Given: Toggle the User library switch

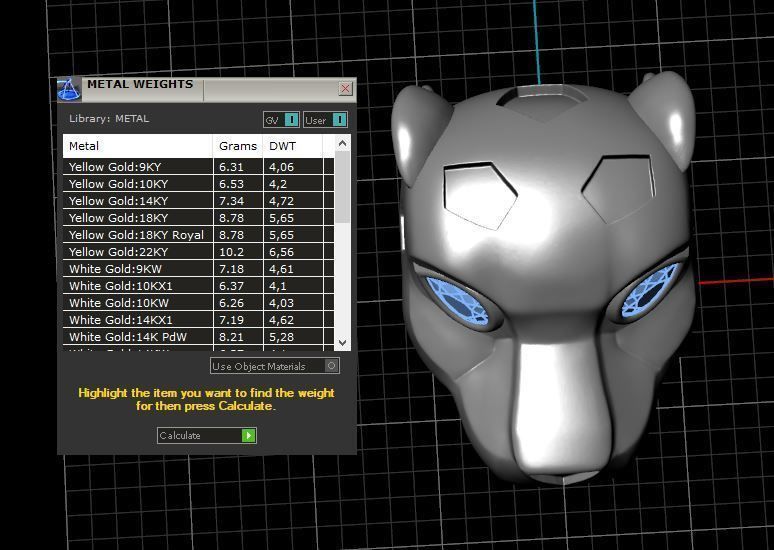Looking at the screenshot, I should click(325, 120).
